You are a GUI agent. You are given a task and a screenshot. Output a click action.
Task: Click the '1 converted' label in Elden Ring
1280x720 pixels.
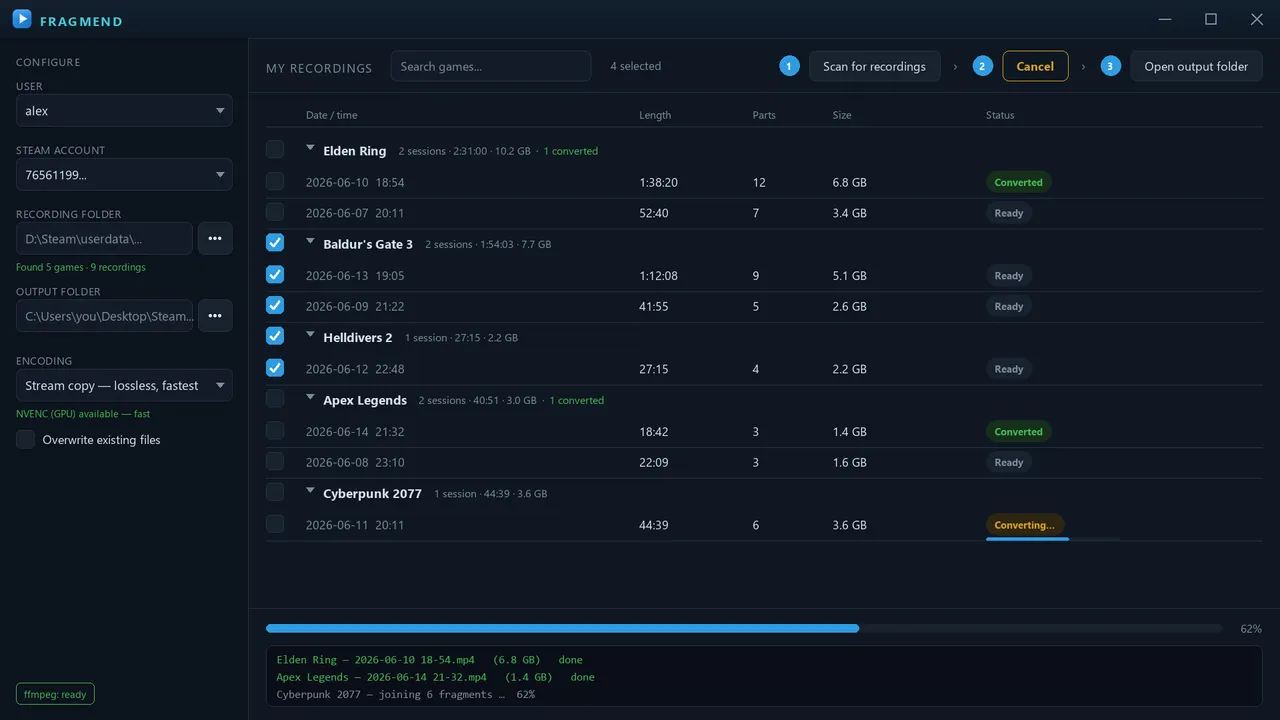[570, 151]
